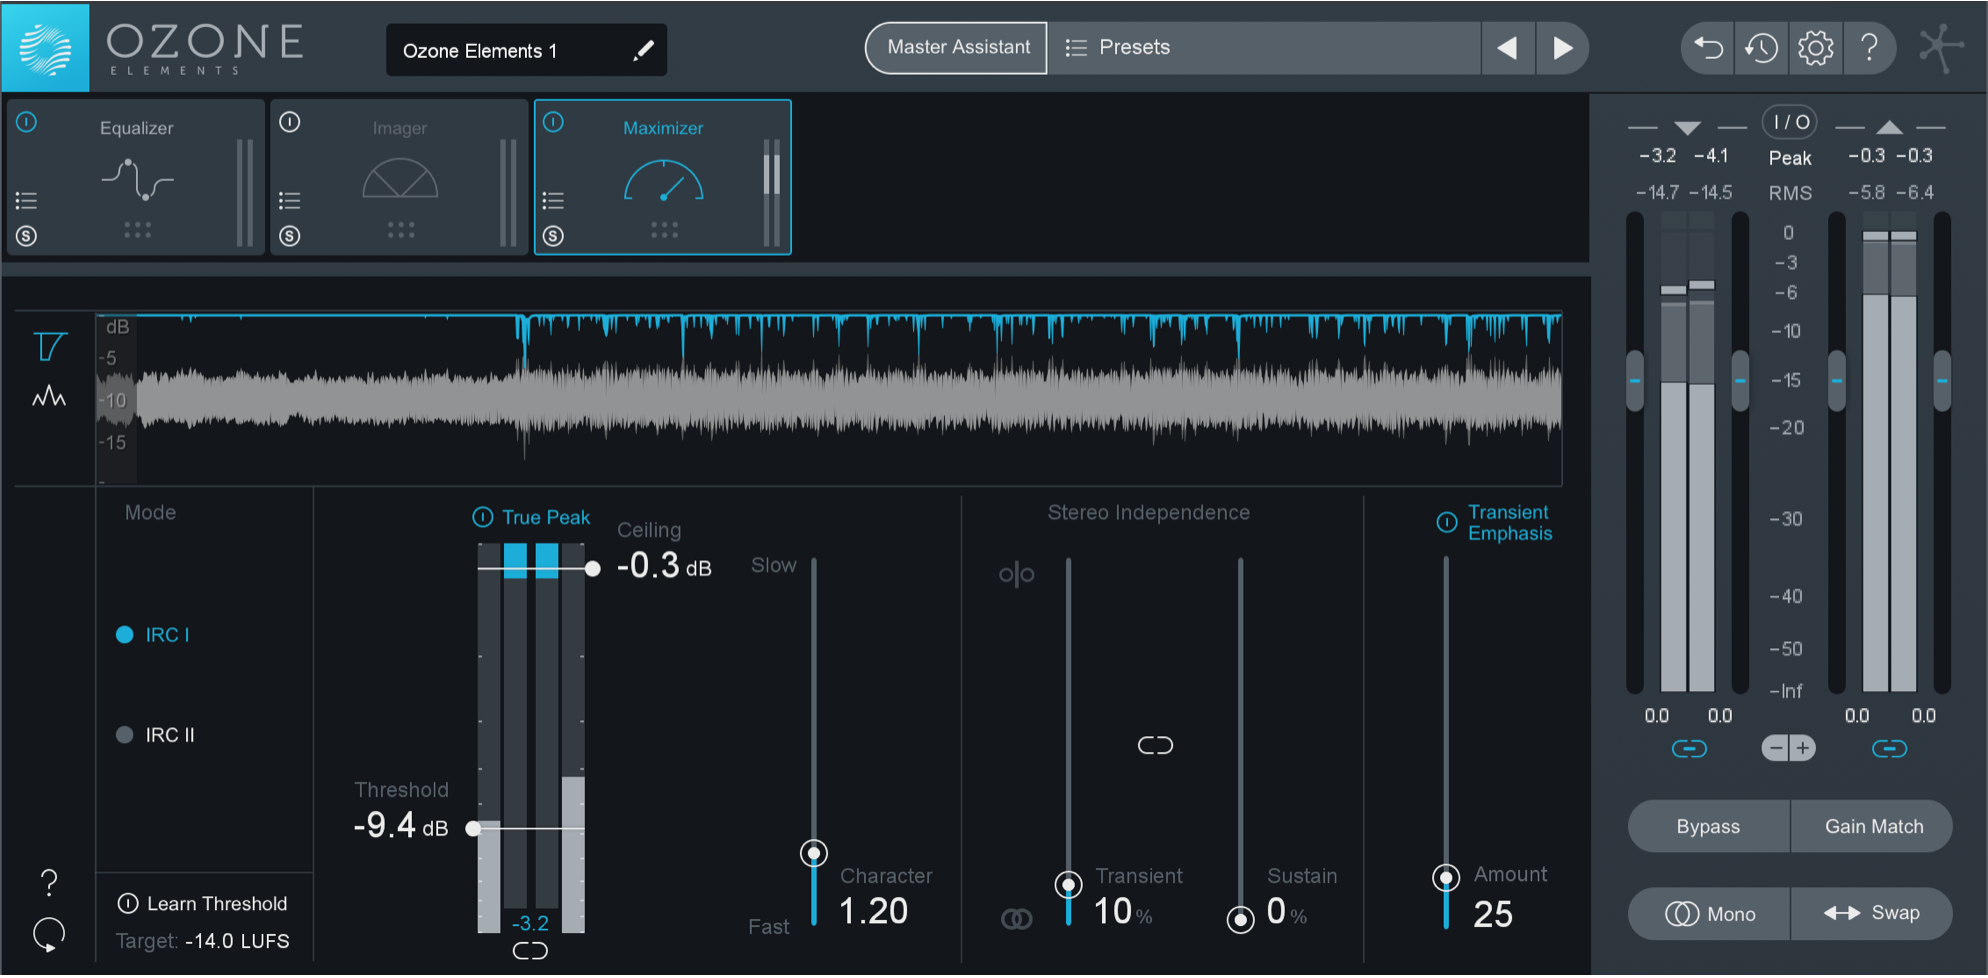The width and height of the screenshot is (1988, 978).
Task: Select the Maximizer gauge icon
Action: pos(663,180)
